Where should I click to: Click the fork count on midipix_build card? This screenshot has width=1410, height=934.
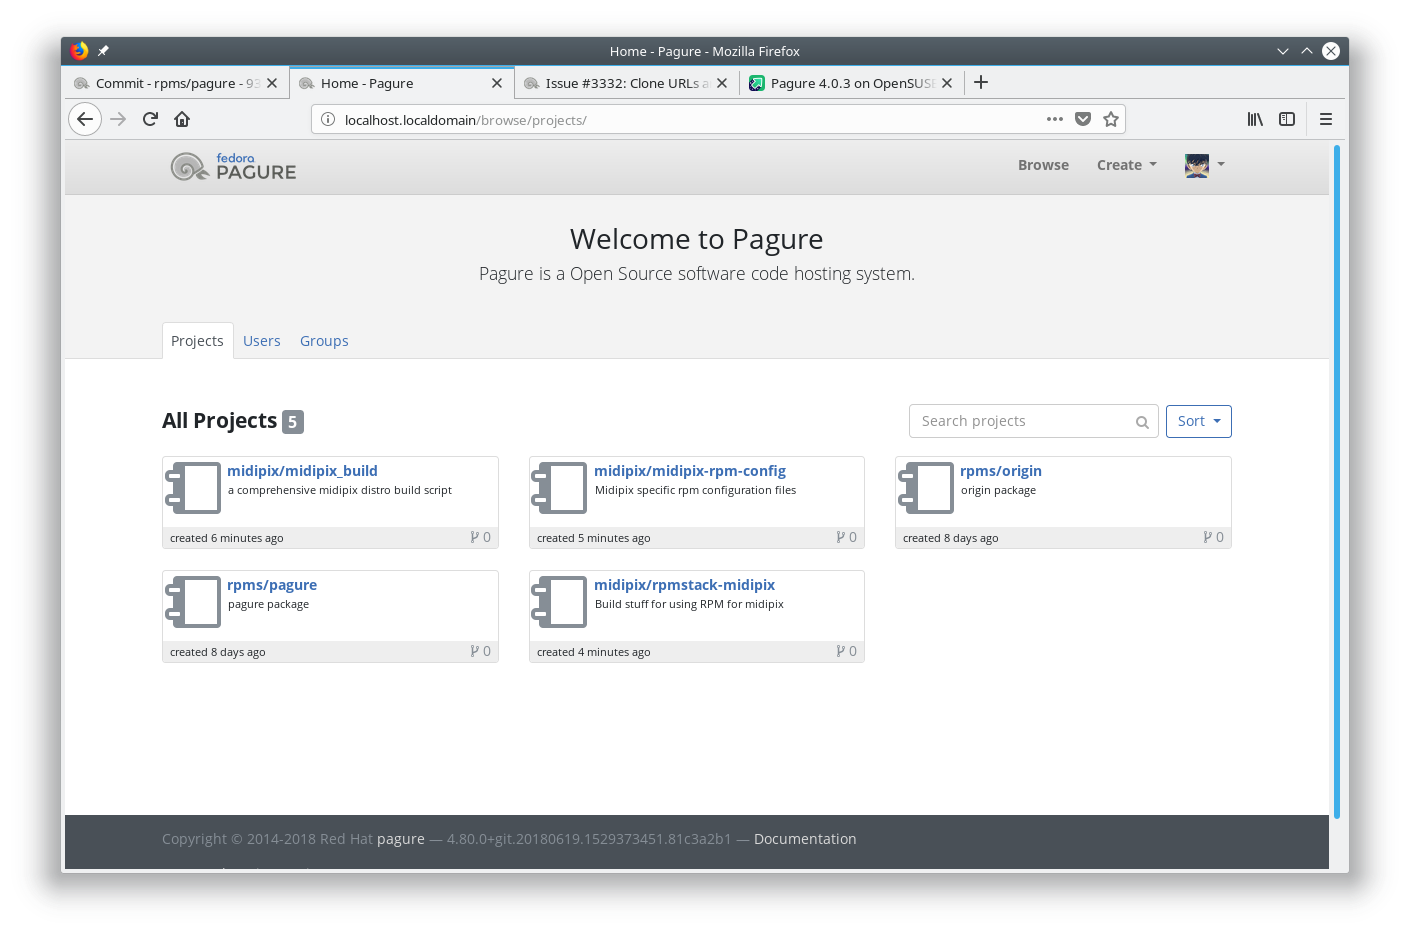click(481, 537)
